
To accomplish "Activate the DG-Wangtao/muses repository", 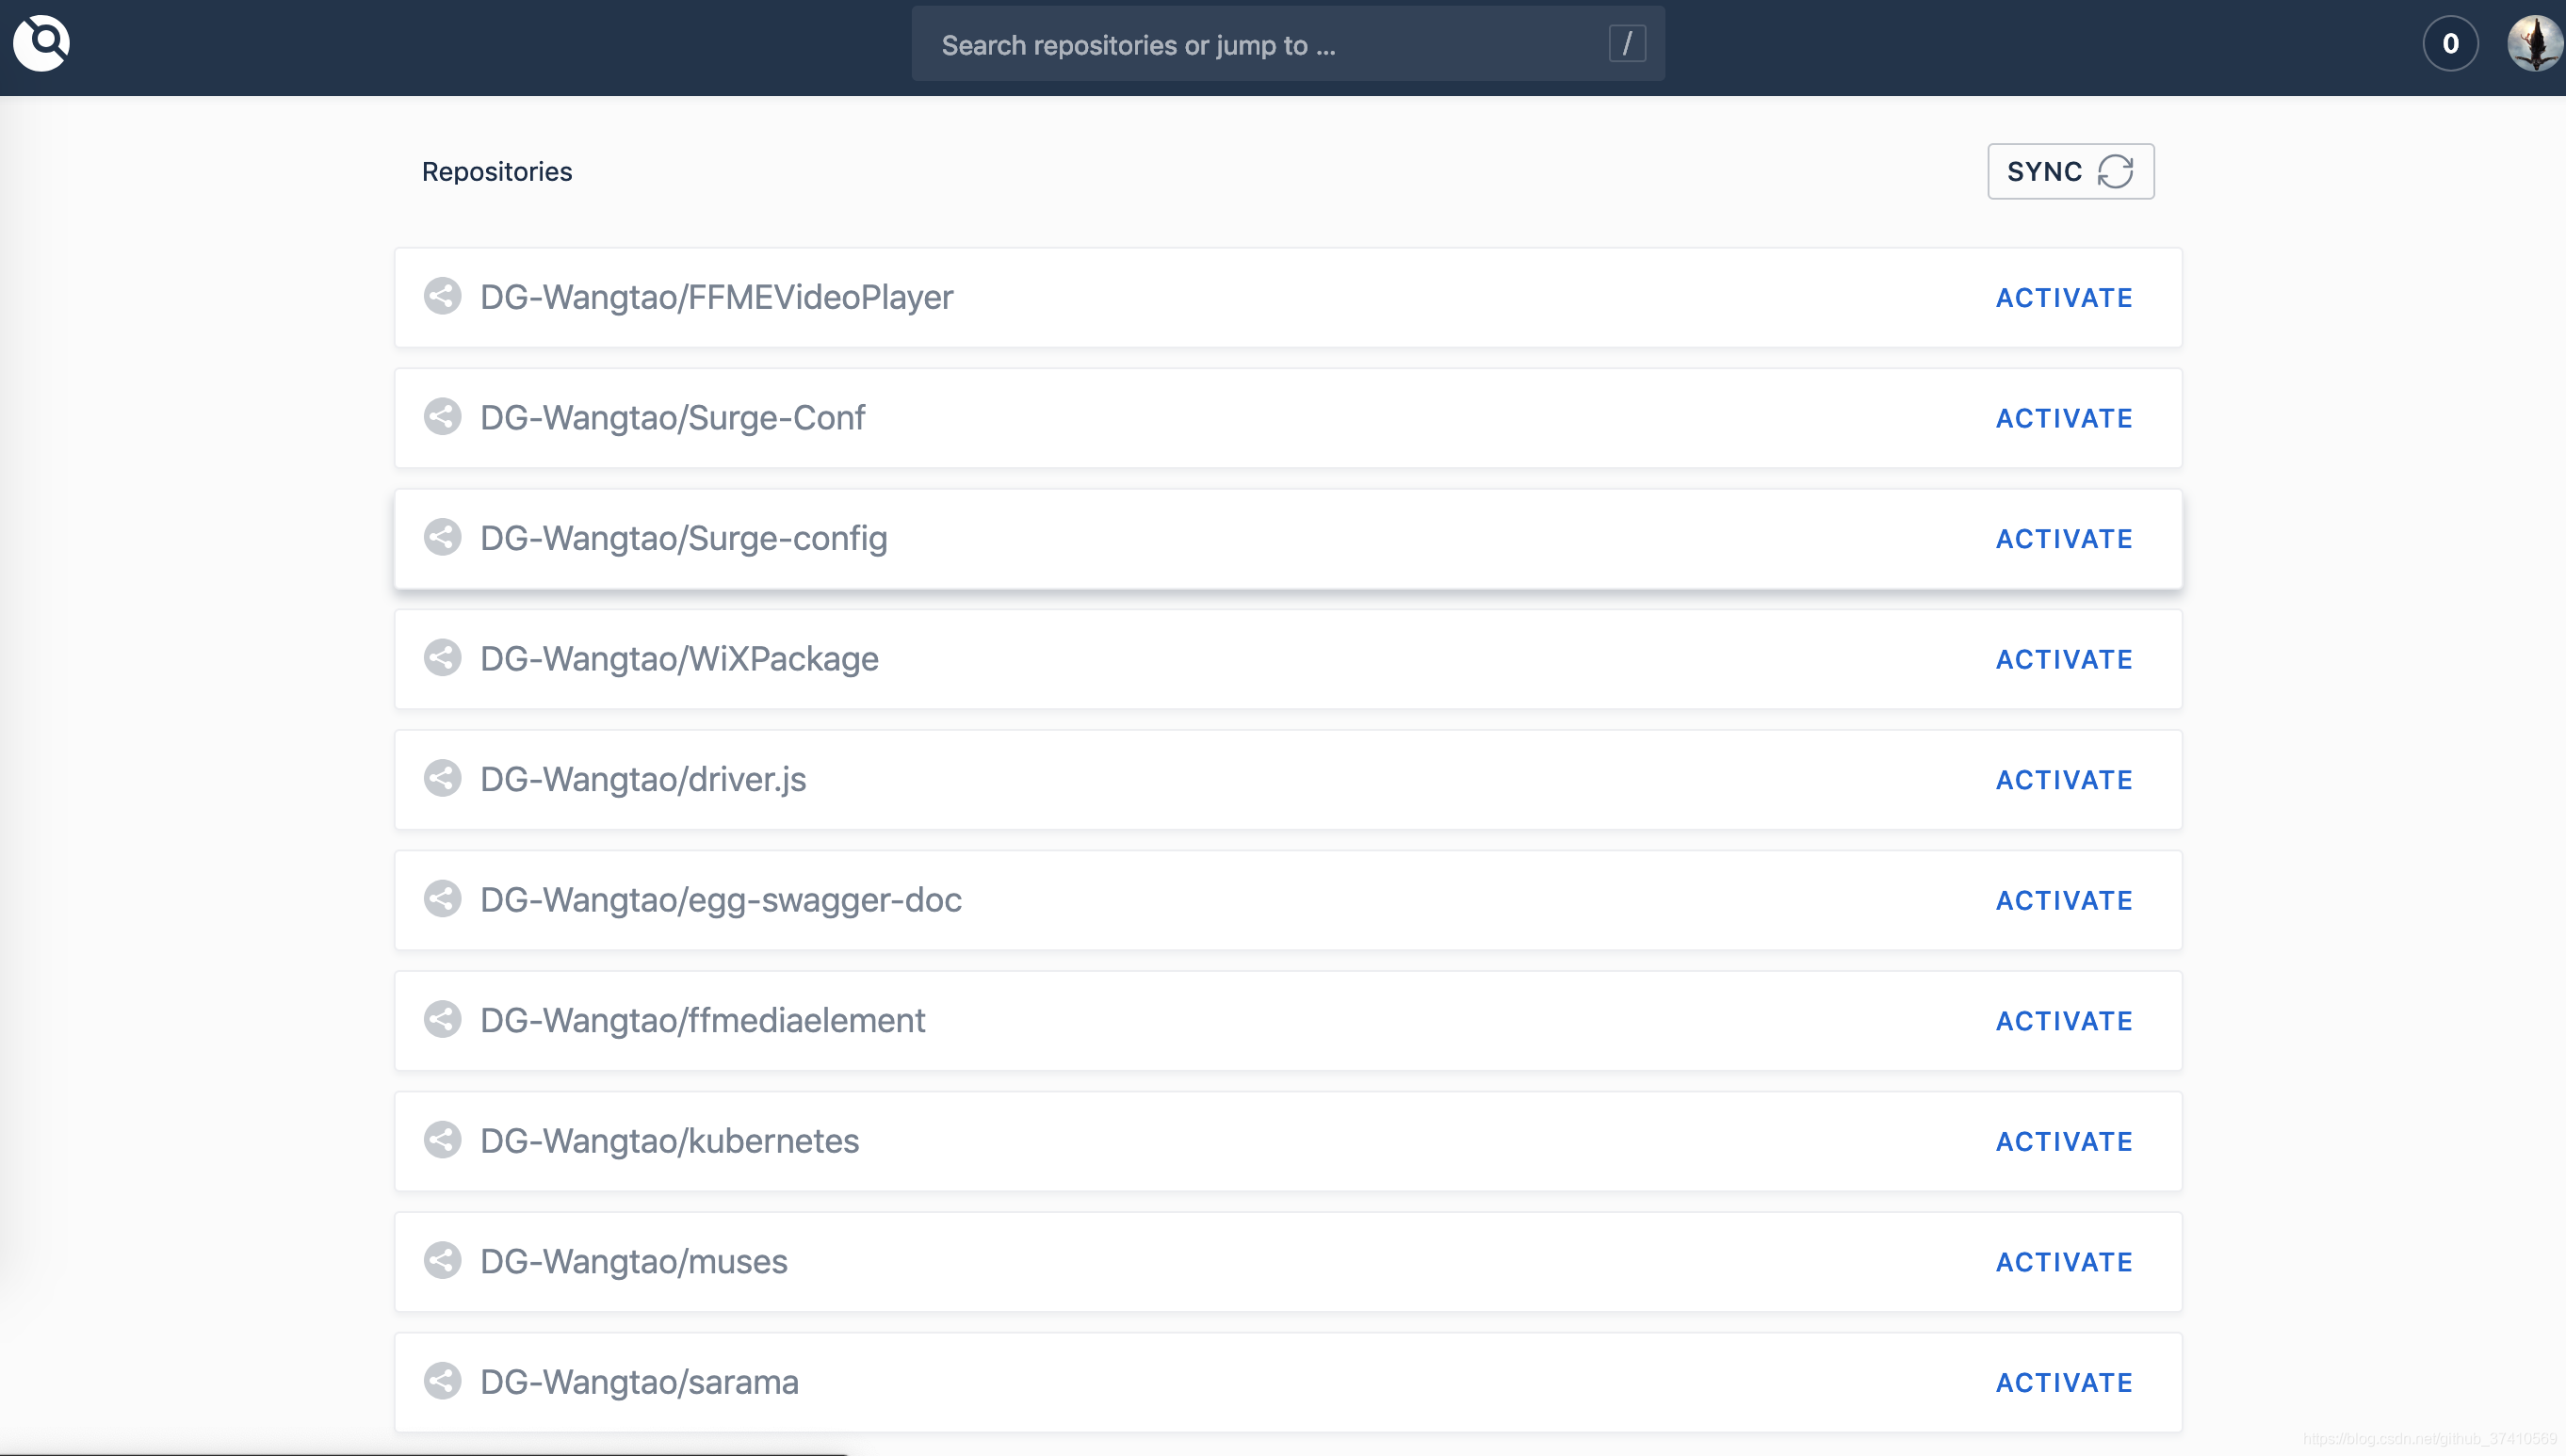I will point(2064,1262).
